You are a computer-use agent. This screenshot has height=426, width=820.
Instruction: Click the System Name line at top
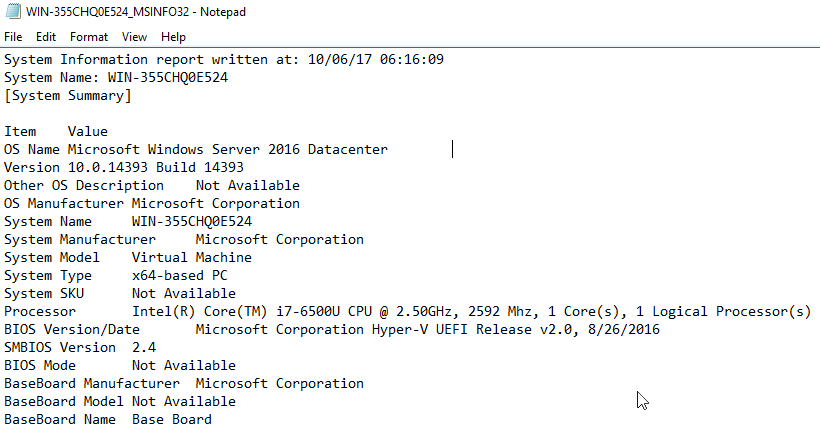(x=115, y=77)
